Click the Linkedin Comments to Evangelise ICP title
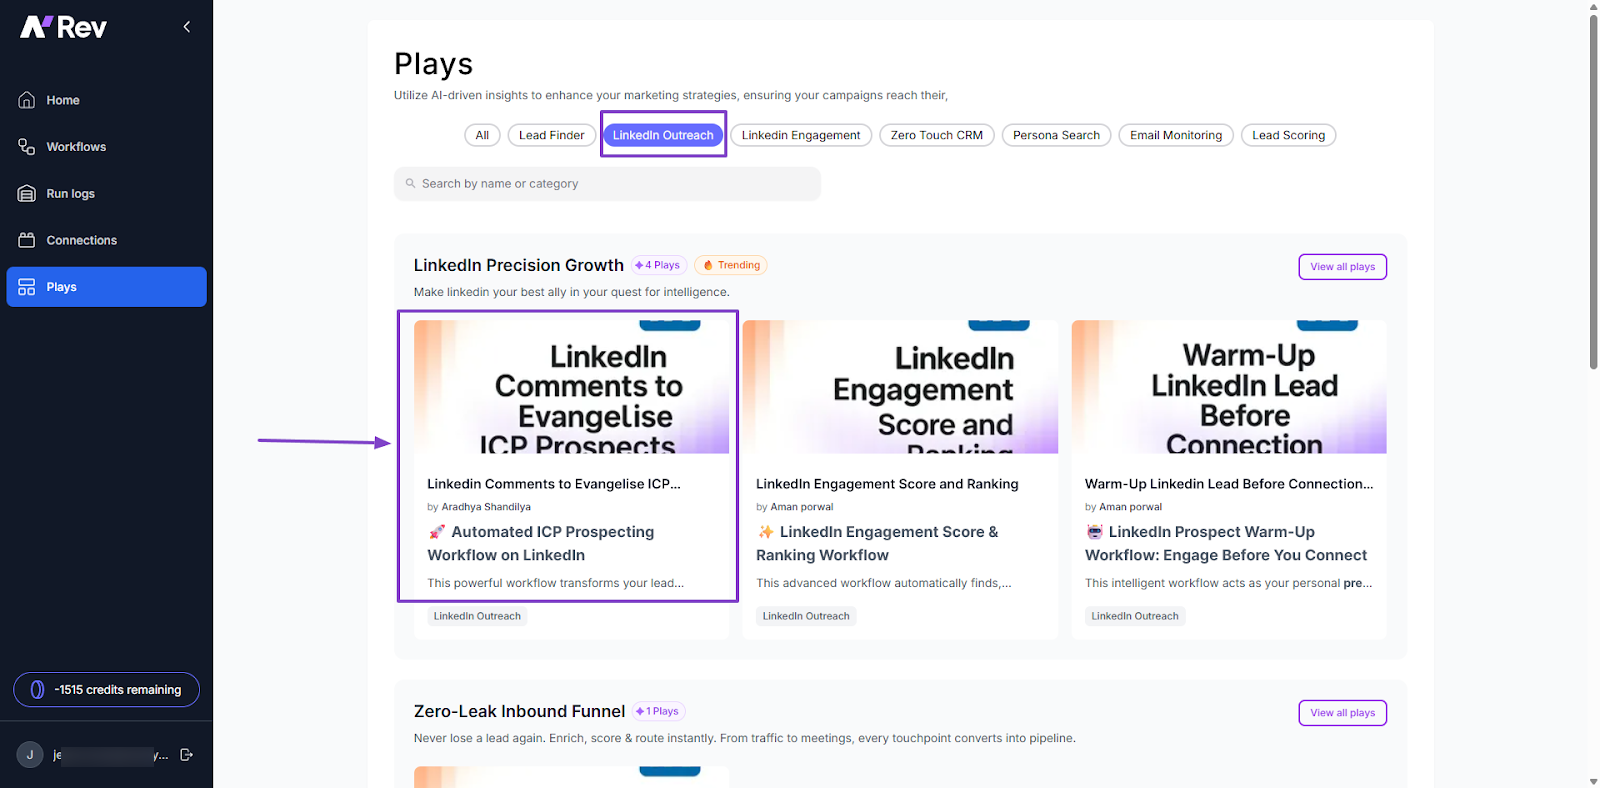 pos(553,484)
